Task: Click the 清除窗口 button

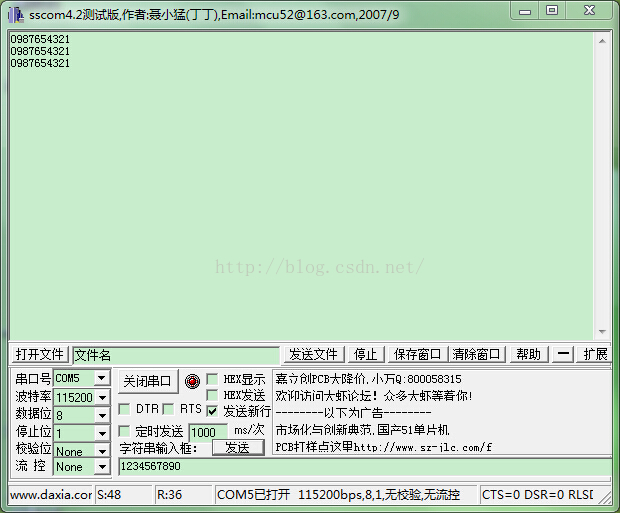Action: click(x=476, y=354)
